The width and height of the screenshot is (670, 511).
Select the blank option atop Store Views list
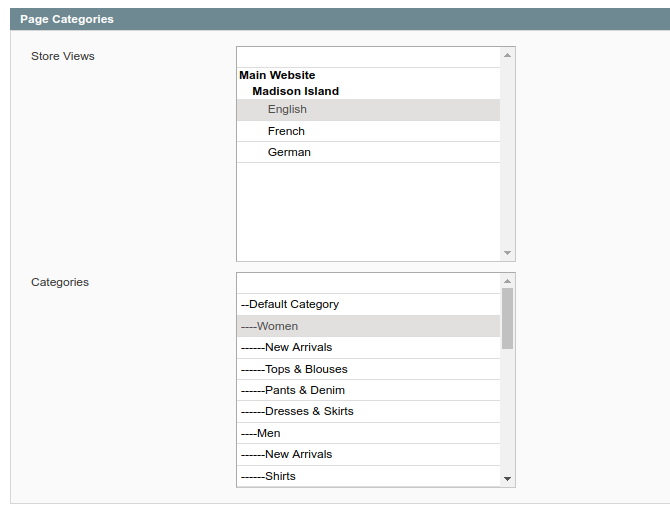[368, 57]
